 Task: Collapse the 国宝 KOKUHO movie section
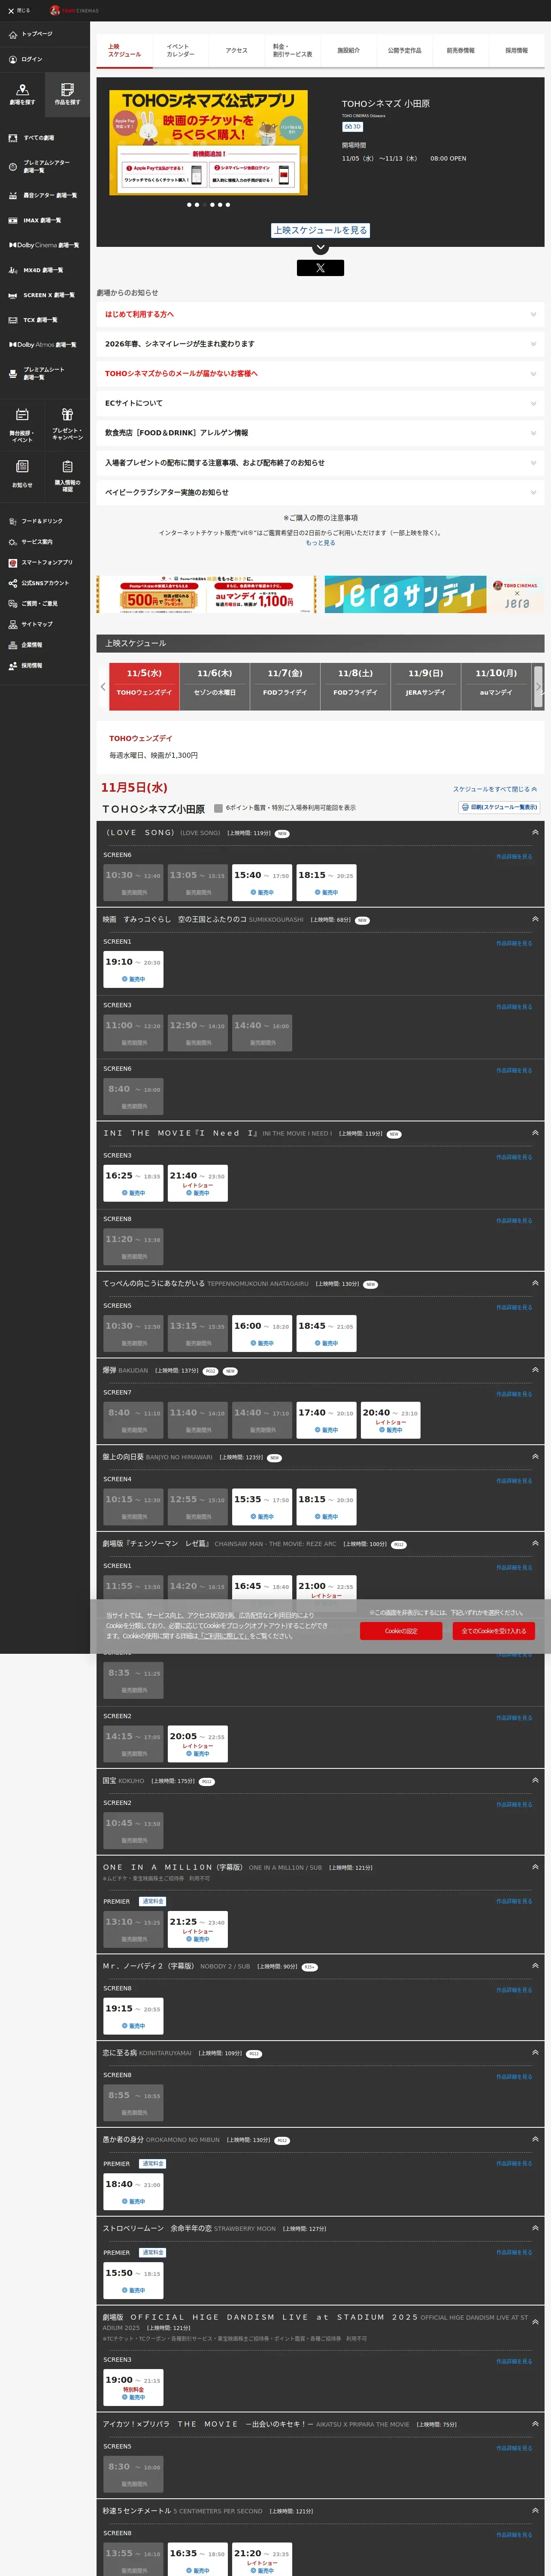(535, 1781)
